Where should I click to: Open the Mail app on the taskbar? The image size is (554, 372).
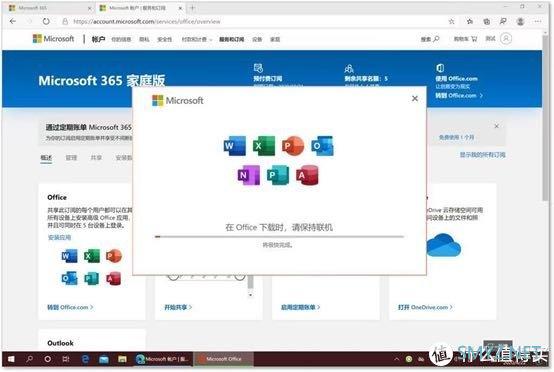pyautogui.click(x=104, y=359)
